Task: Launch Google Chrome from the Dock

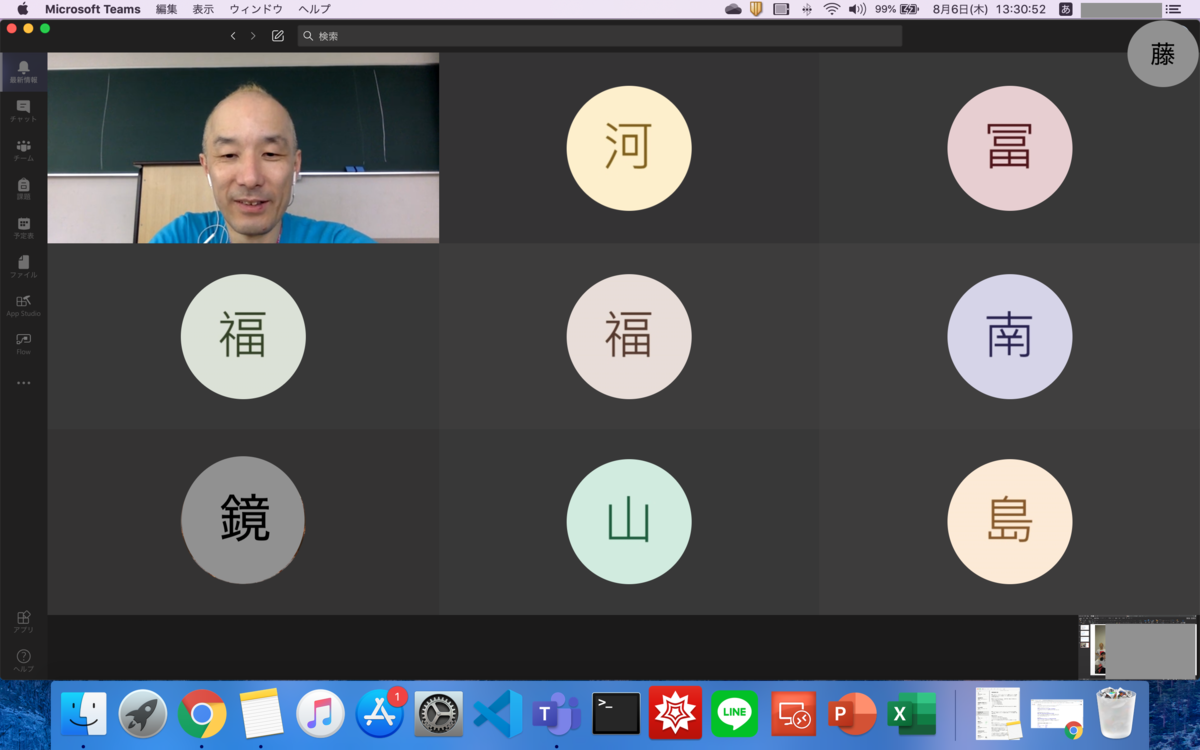Action: click(202, 715)
